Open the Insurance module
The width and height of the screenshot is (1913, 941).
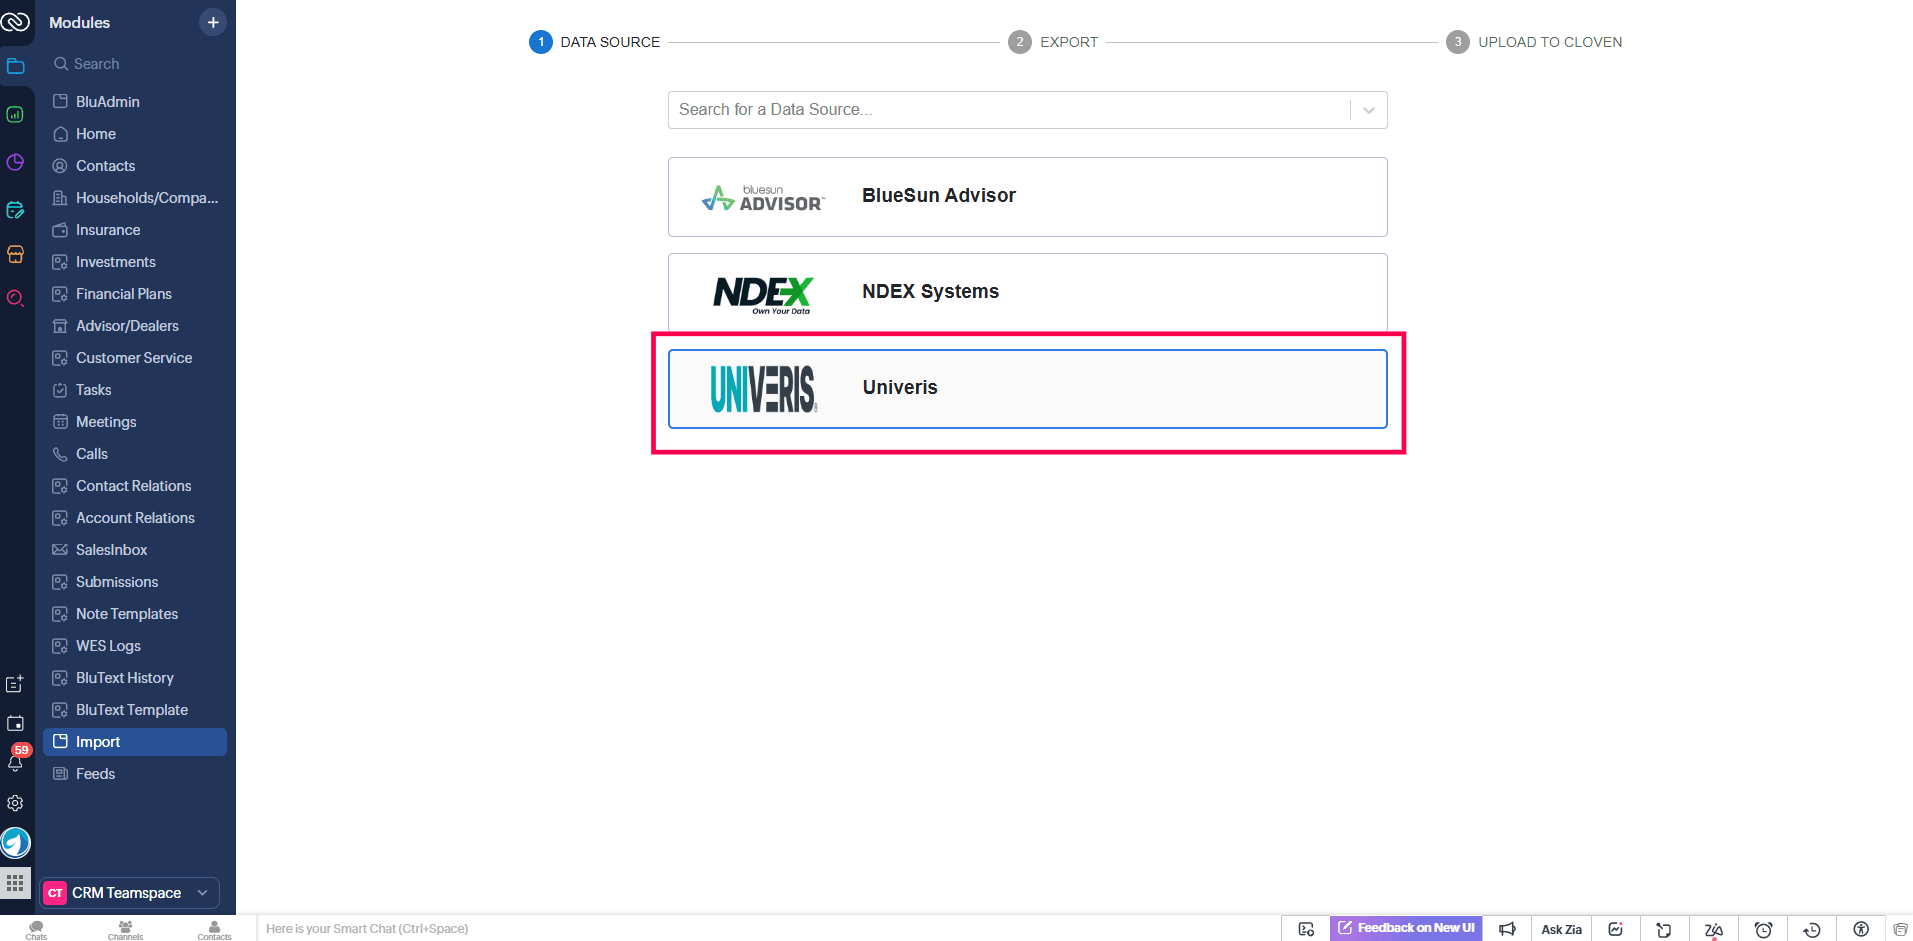135,230
